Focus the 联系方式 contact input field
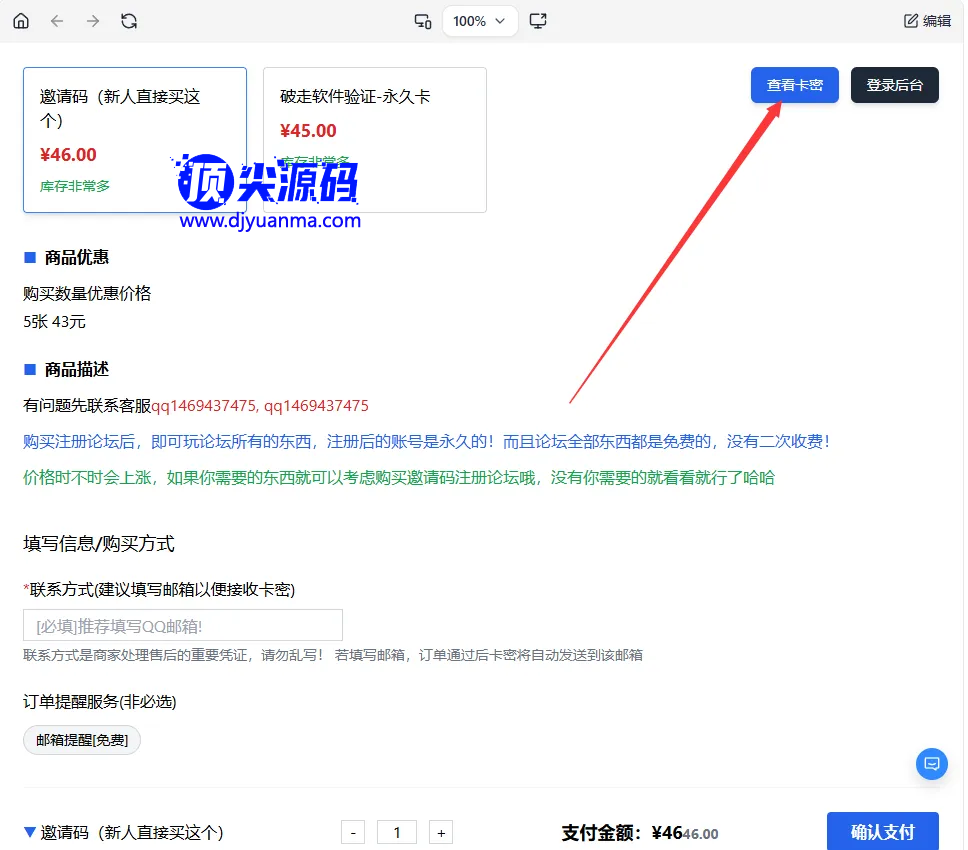The width and height of the screenshot is (968, 850). point(183,625)
